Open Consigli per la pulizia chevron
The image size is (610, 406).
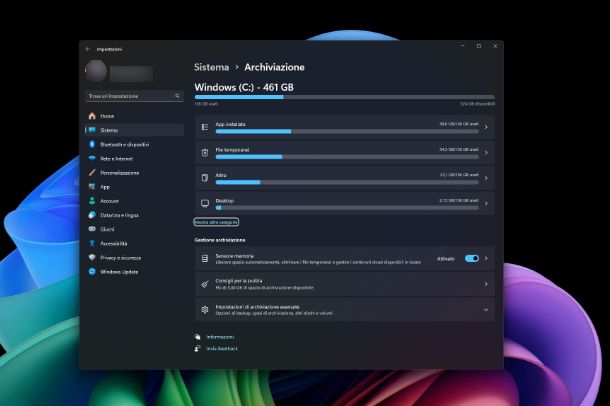pyautogui.click(x=486, y=284)
